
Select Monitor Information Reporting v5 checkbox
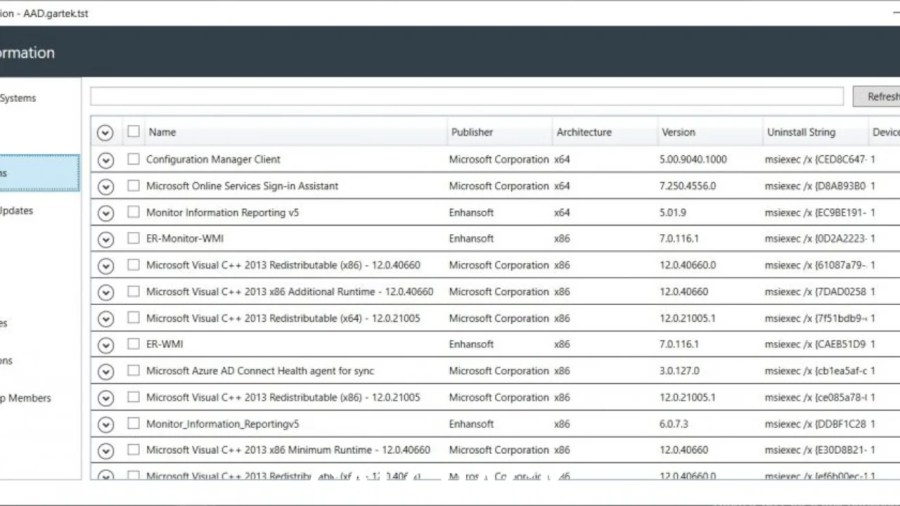click(133, 212)
